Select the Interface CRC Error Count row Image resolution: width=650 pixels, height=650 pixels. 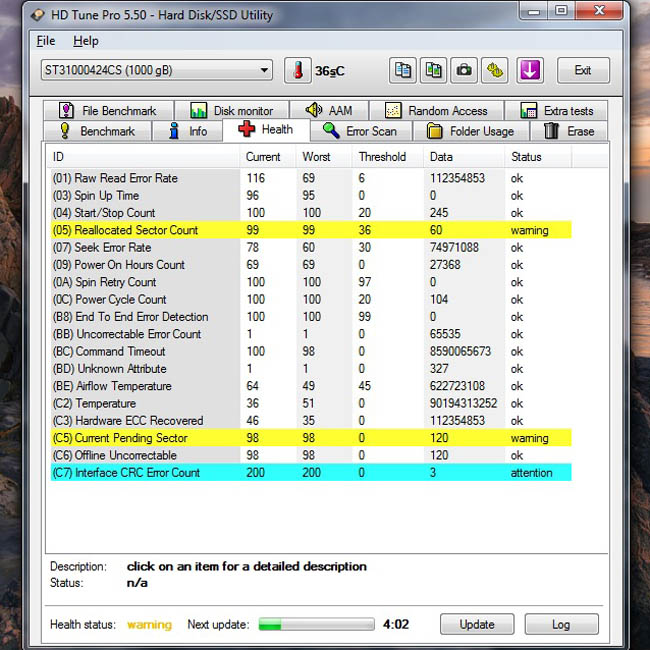coord(311,473)
